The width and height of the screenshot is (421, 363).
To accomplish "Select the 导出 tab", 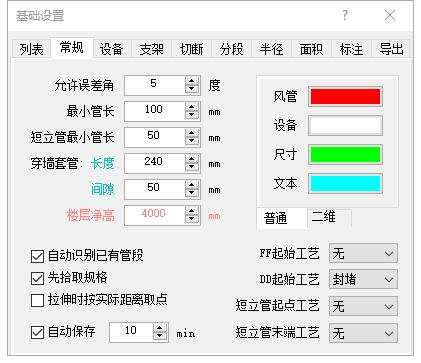I will [391, 49].
